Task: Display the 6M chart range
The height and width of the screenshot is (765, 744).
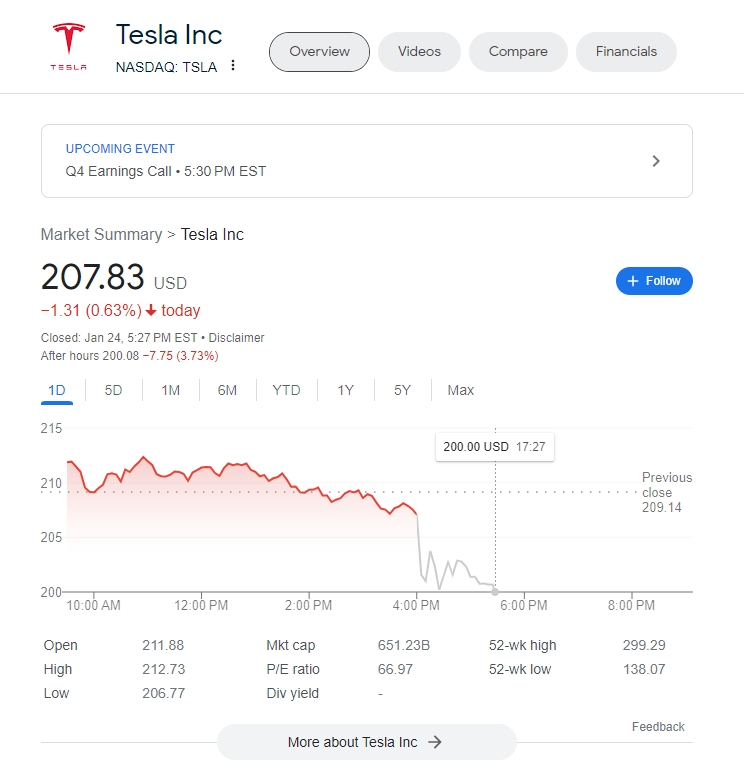Action: [x=227, y=390]
